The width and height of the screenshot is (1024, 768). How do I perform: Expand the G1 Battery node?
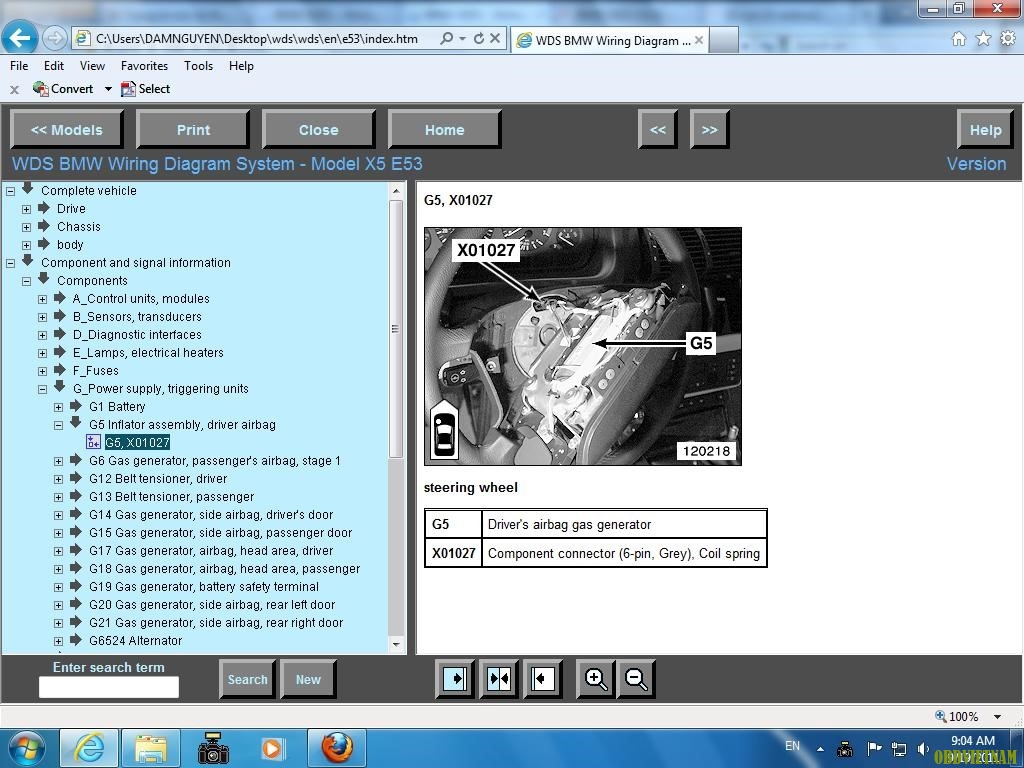58,408
